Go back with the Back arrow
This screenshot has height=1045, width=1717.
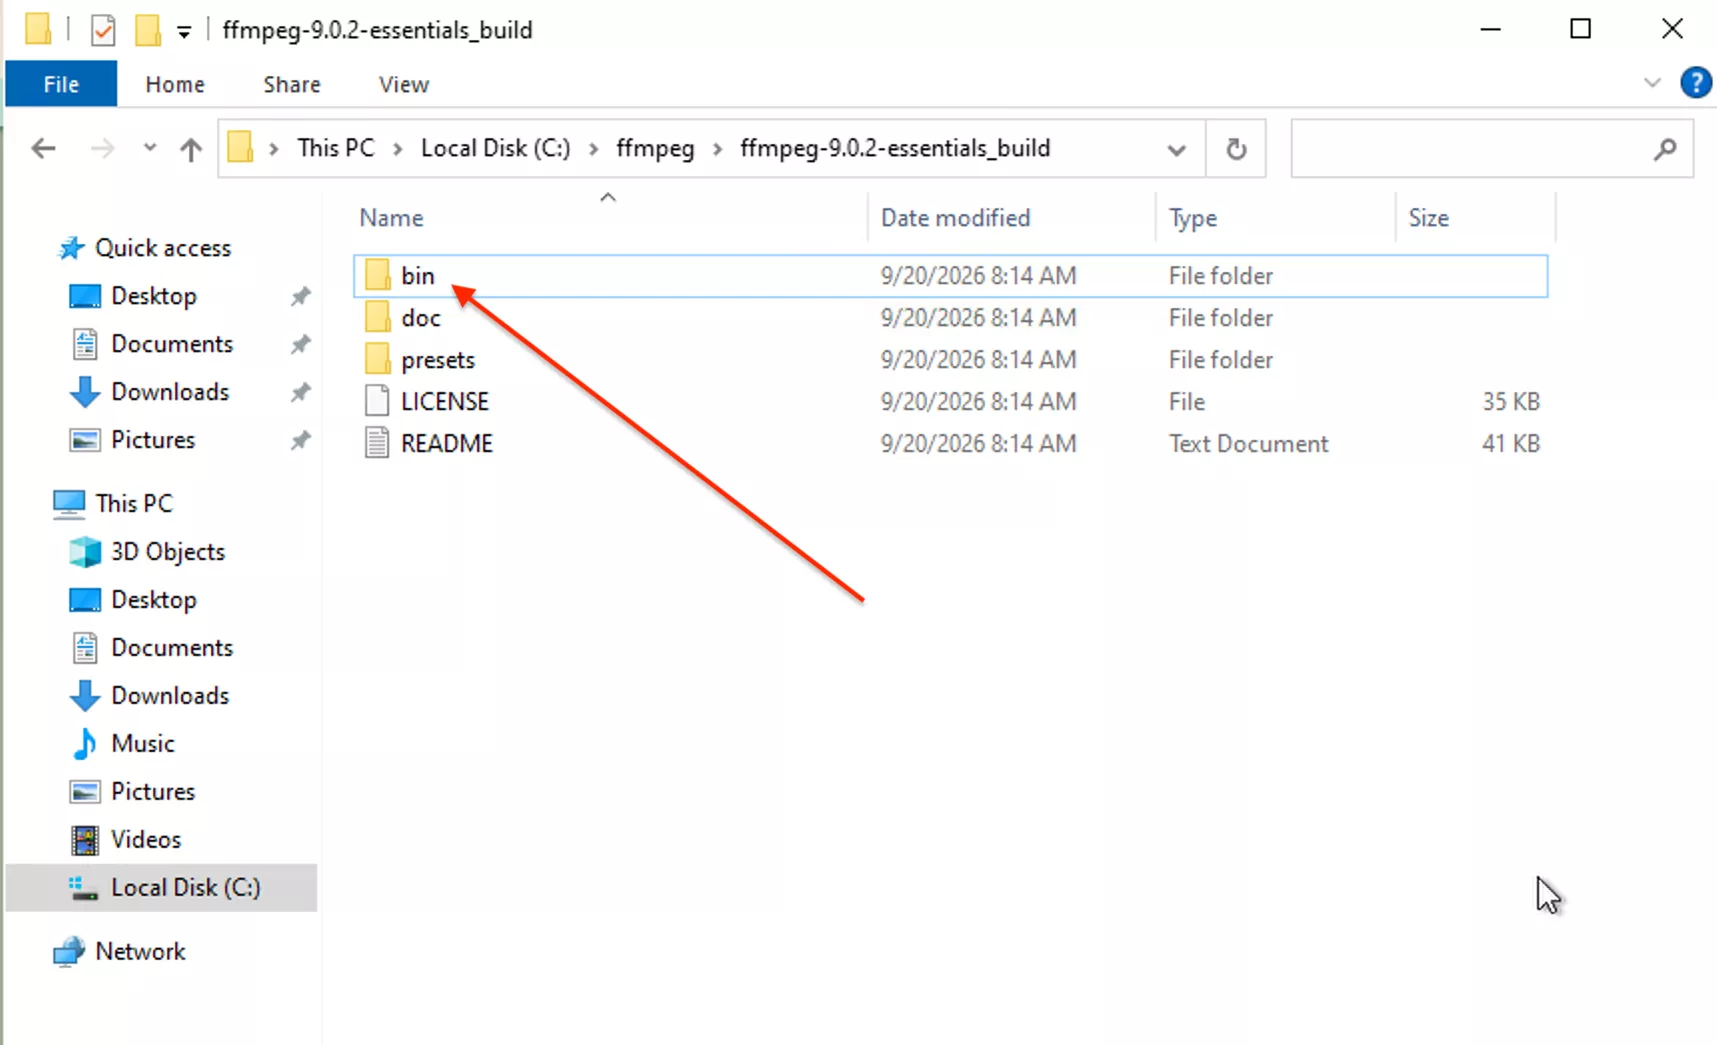[43, 149]
